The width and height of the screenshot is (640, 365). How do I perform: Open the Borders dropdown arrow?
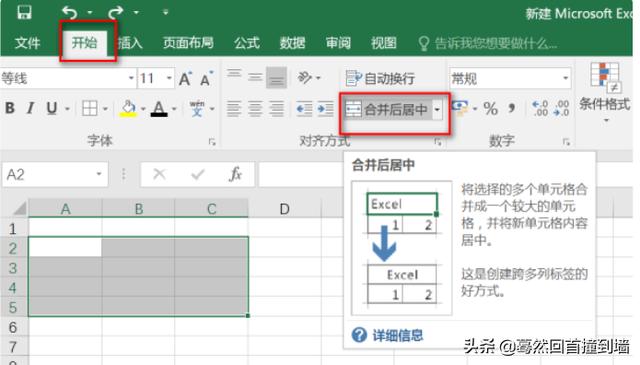coord(105,109)
